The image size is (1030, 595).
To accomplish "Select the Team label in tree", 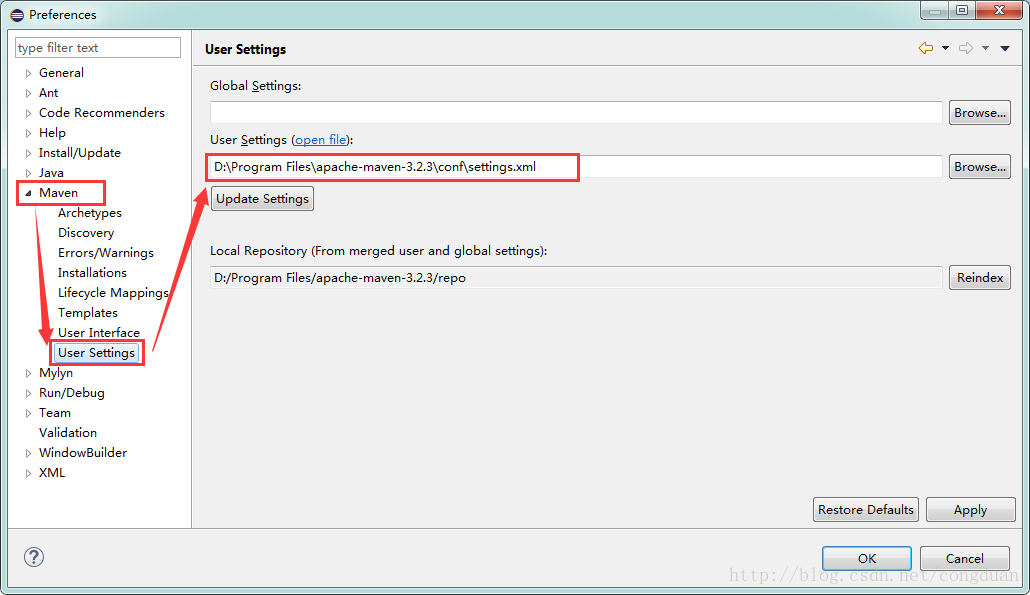I will click(55, 413).
